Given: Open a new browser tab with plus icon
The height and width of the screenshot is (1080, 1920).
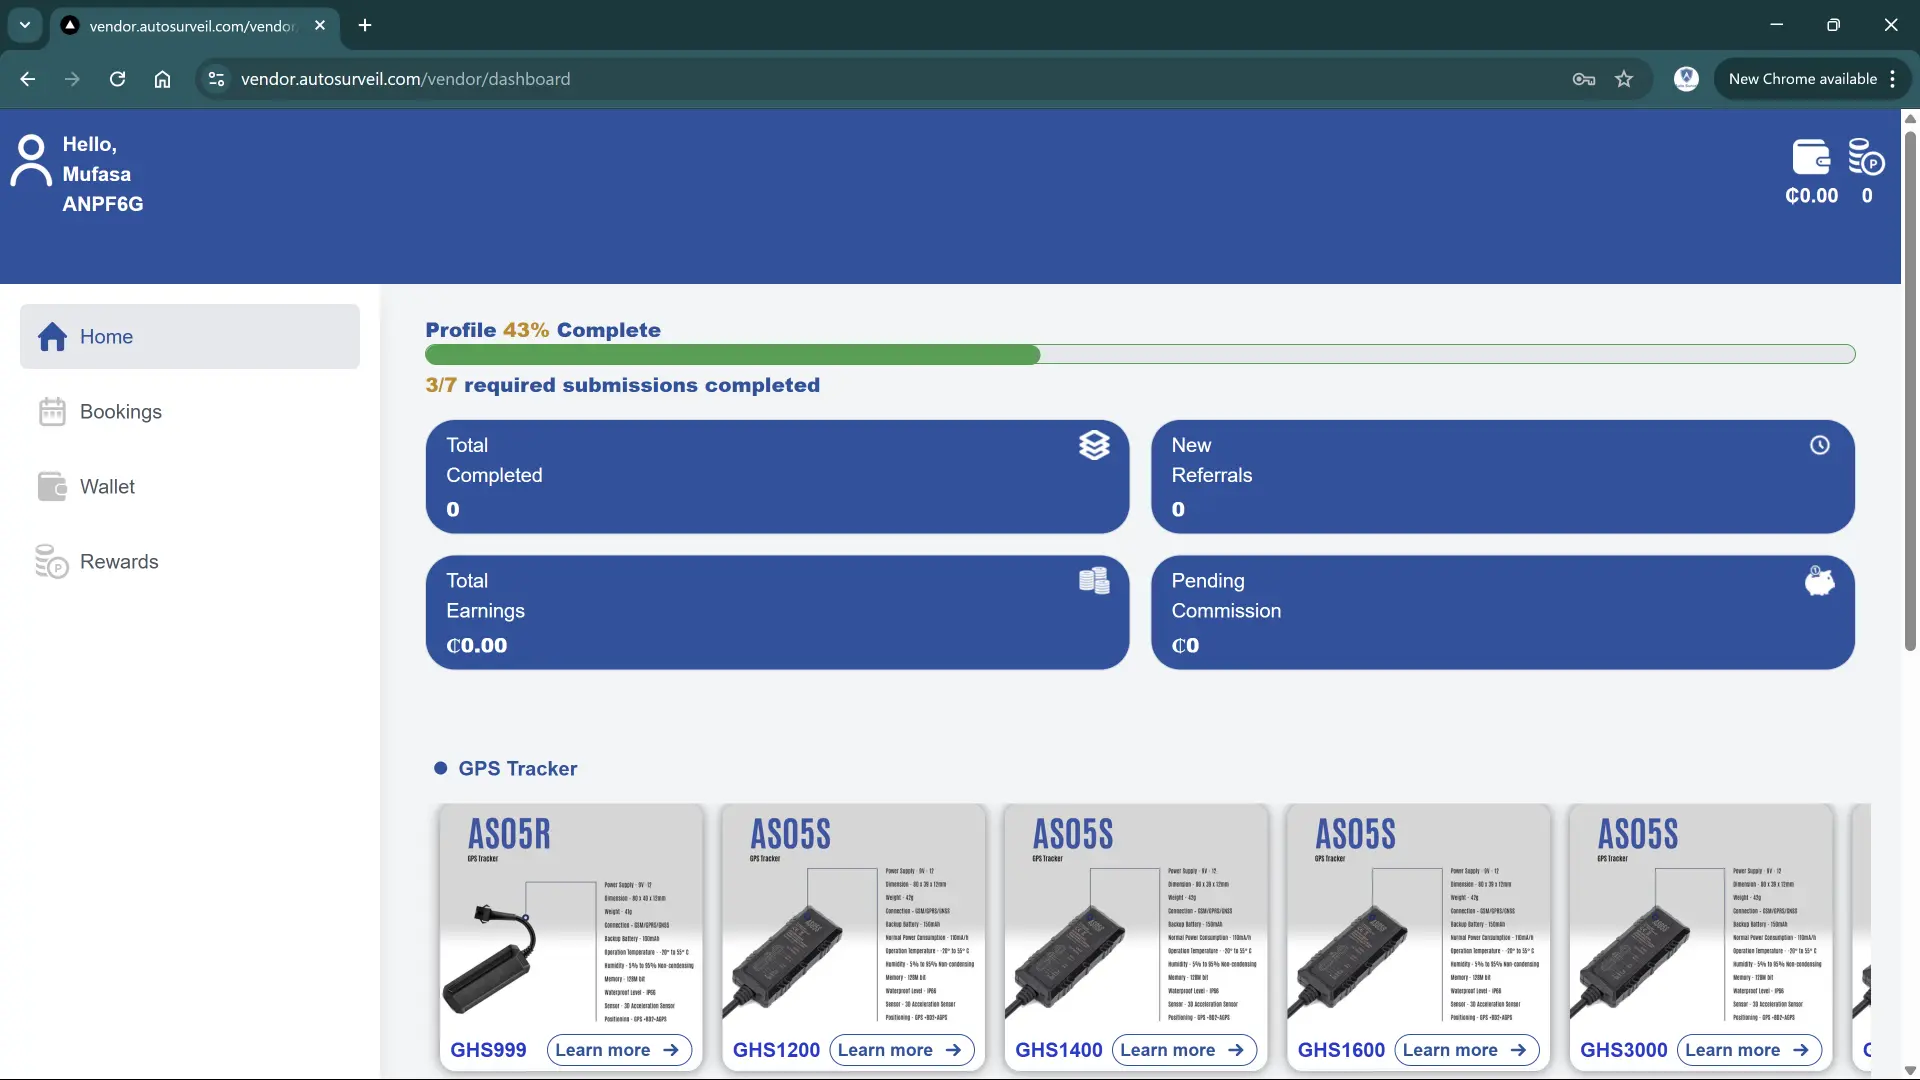Looking at the screenshot, I should [365, 25].
